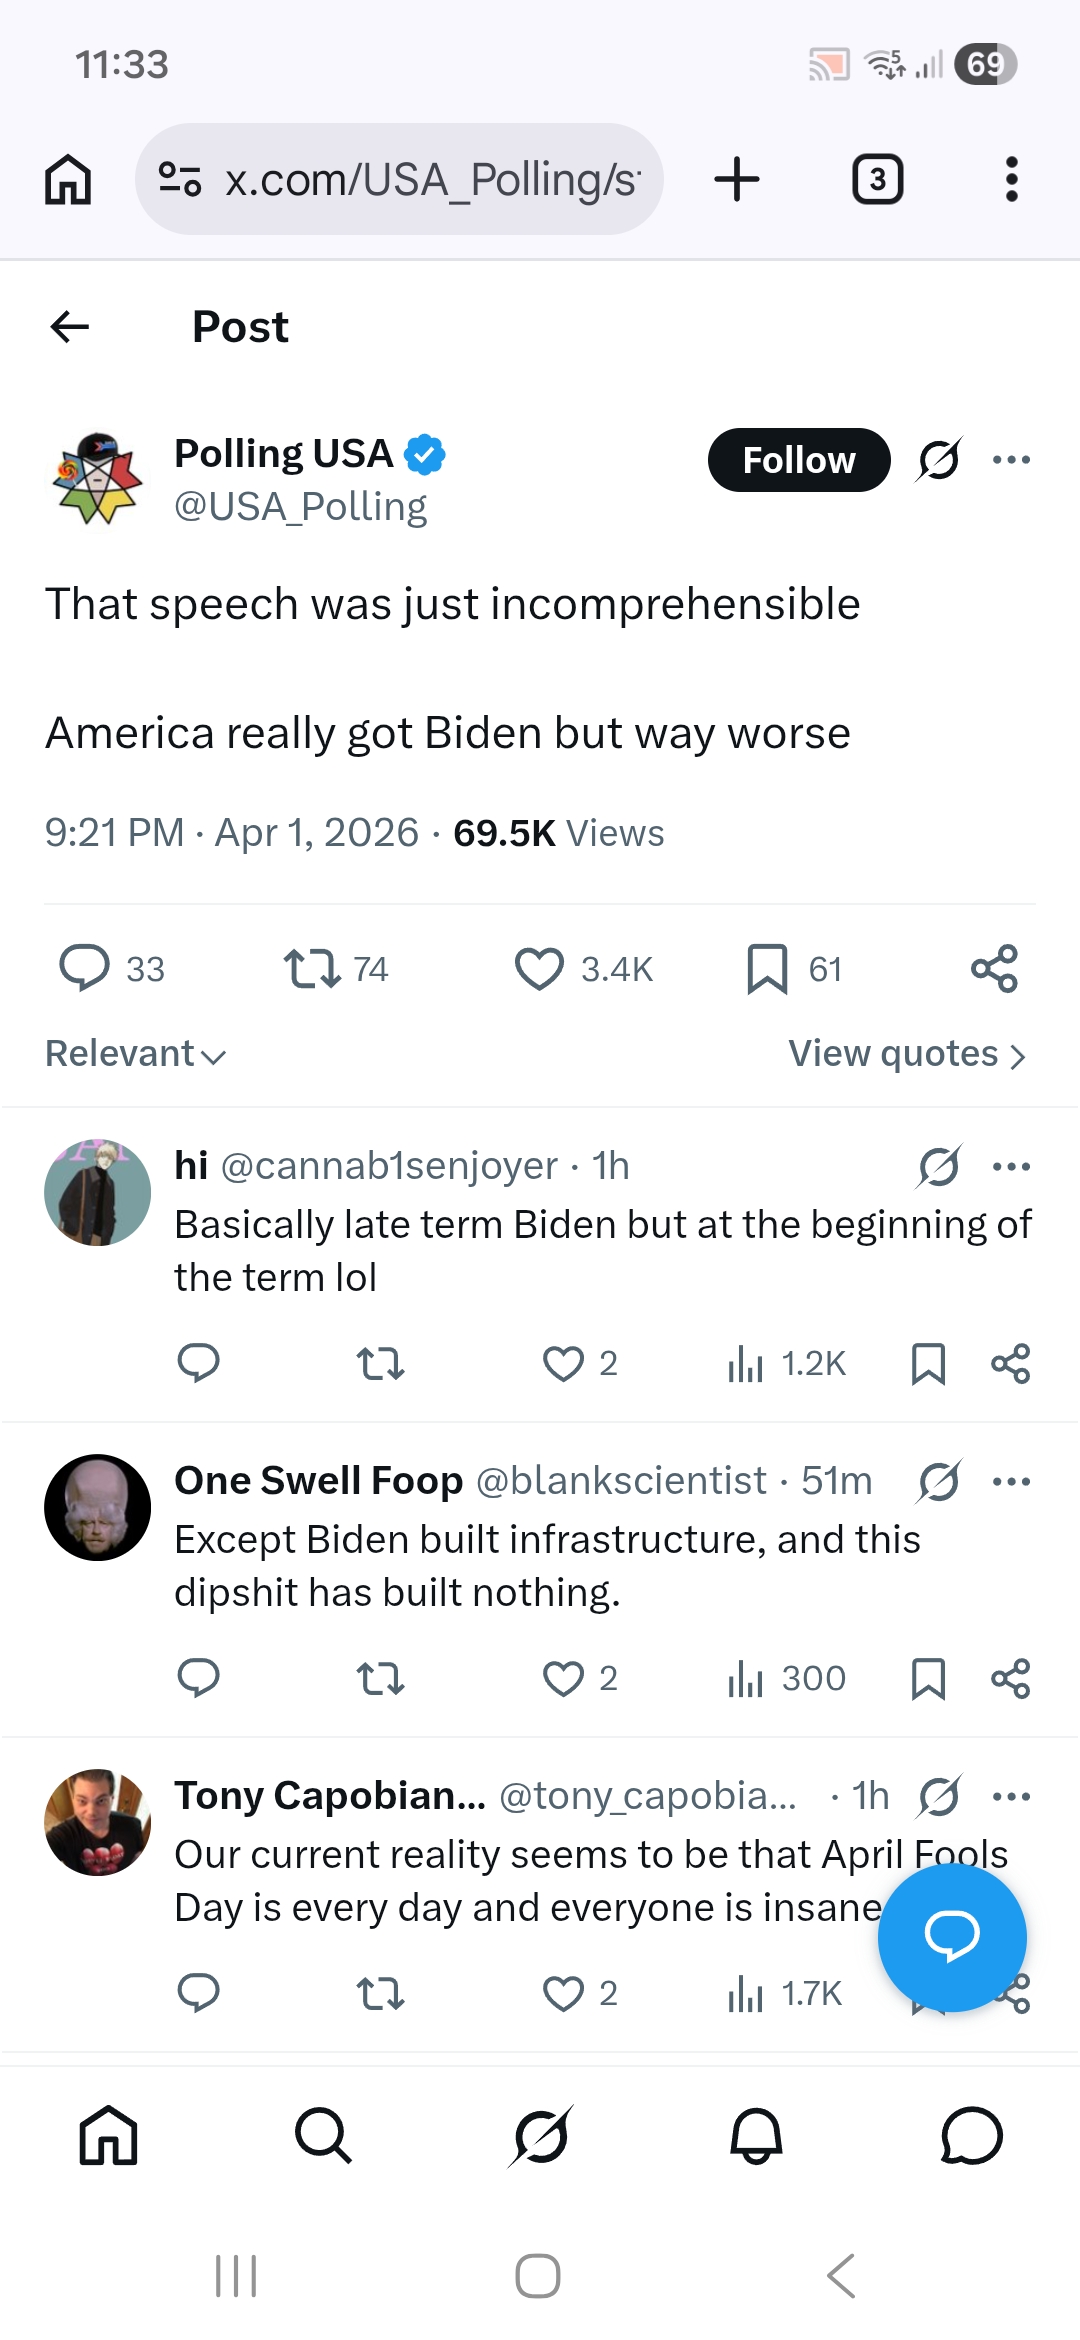Open @USA_Polling's profile
The width and height of the screenshot is (1080, 2340).
[300, 505]
